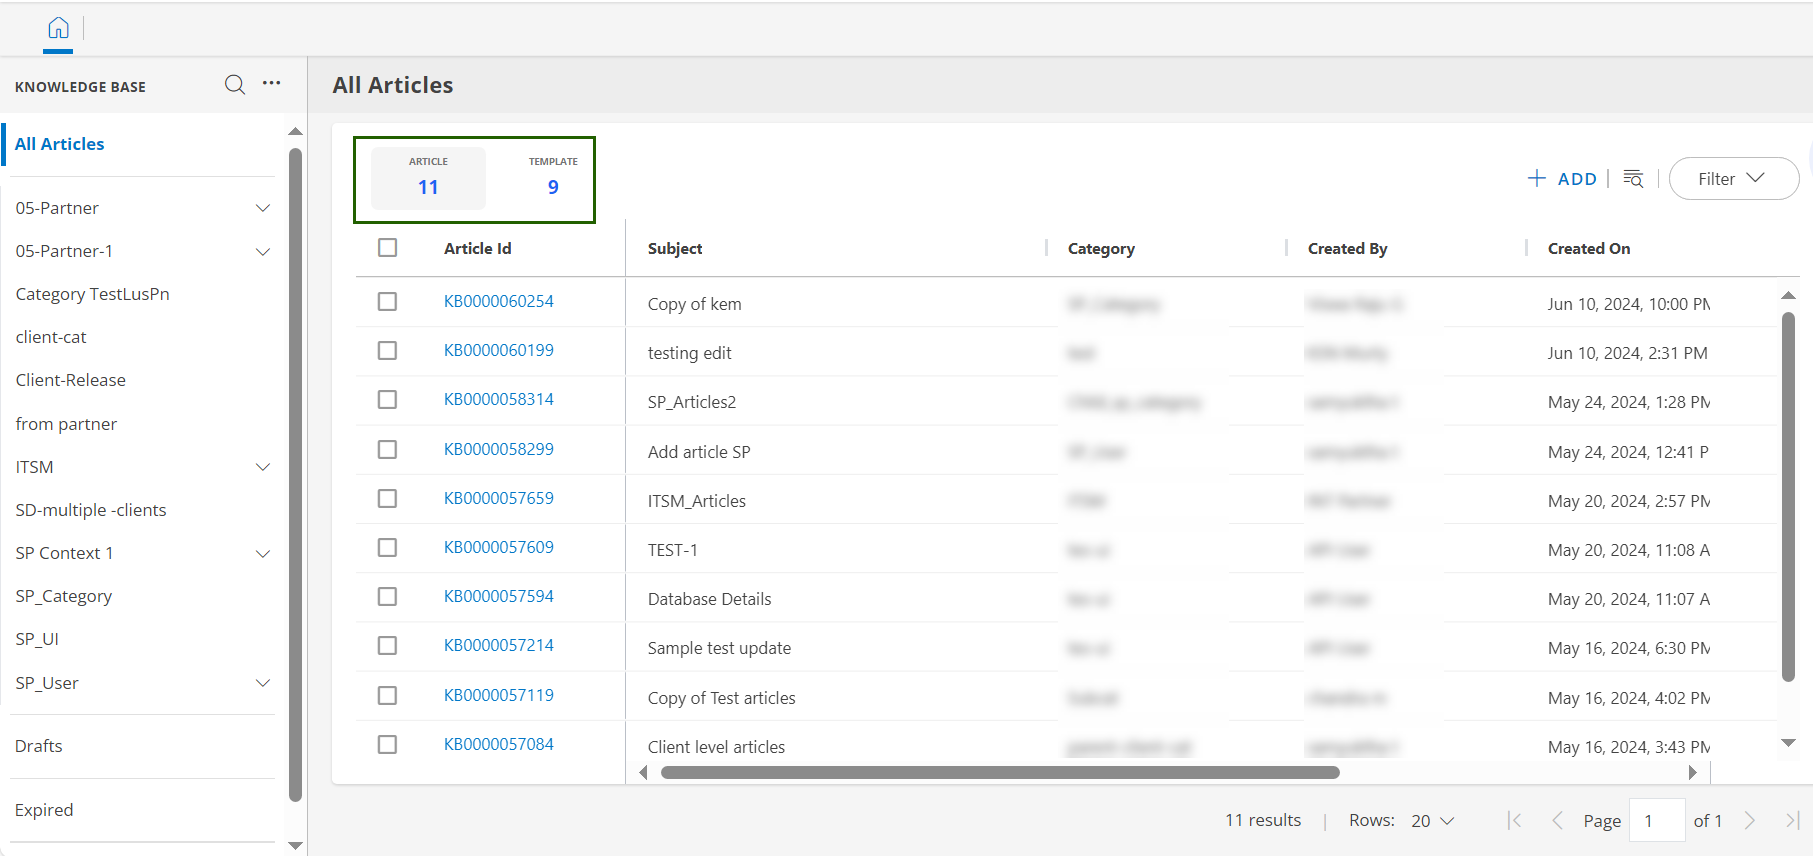Image resolution: width=1813 pixels, height=856 pixels.
Task: Check the box for KB0000058314
Action: click(388, 400)
